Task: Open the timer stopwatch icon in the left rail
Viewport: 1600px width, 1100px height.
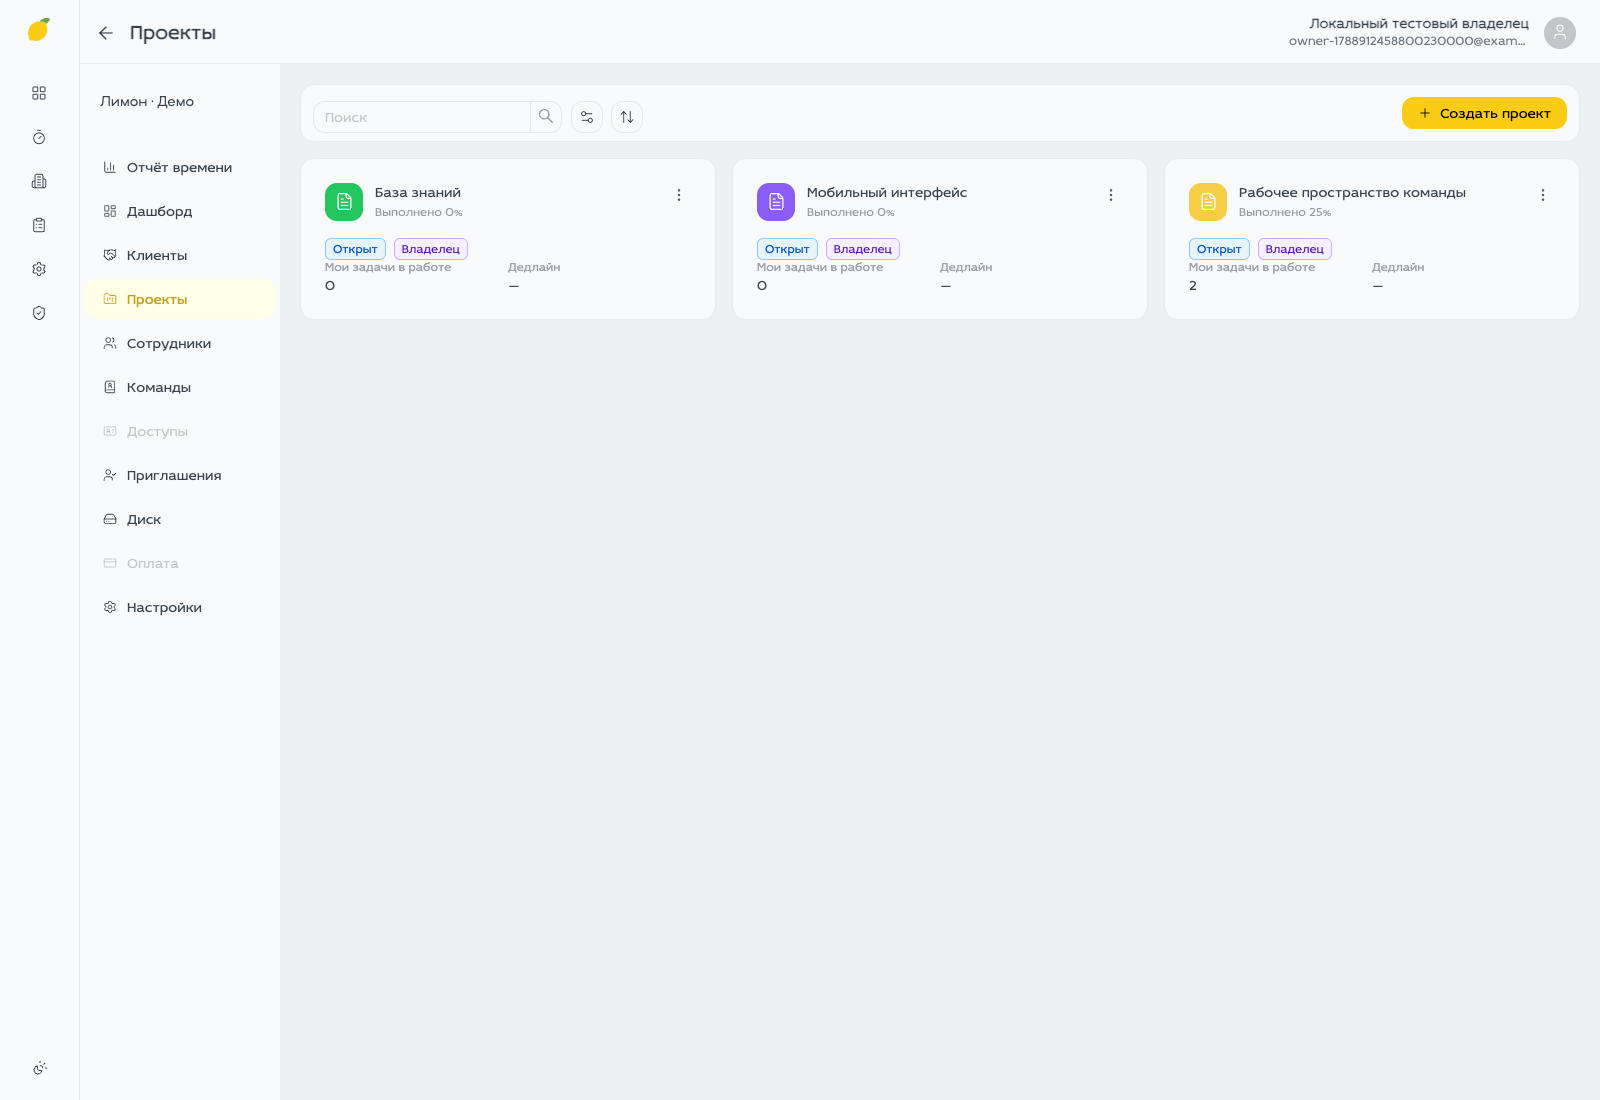Action: 39,137
